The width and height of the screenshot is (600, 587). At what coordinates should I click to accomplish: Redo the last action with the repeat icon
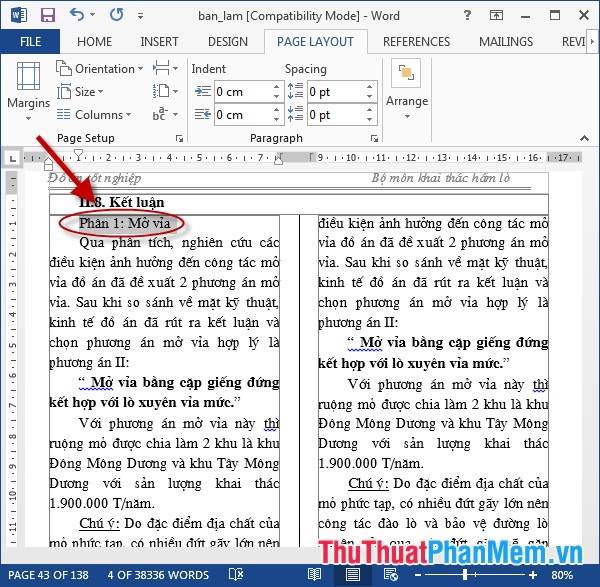tap(116, 15)
